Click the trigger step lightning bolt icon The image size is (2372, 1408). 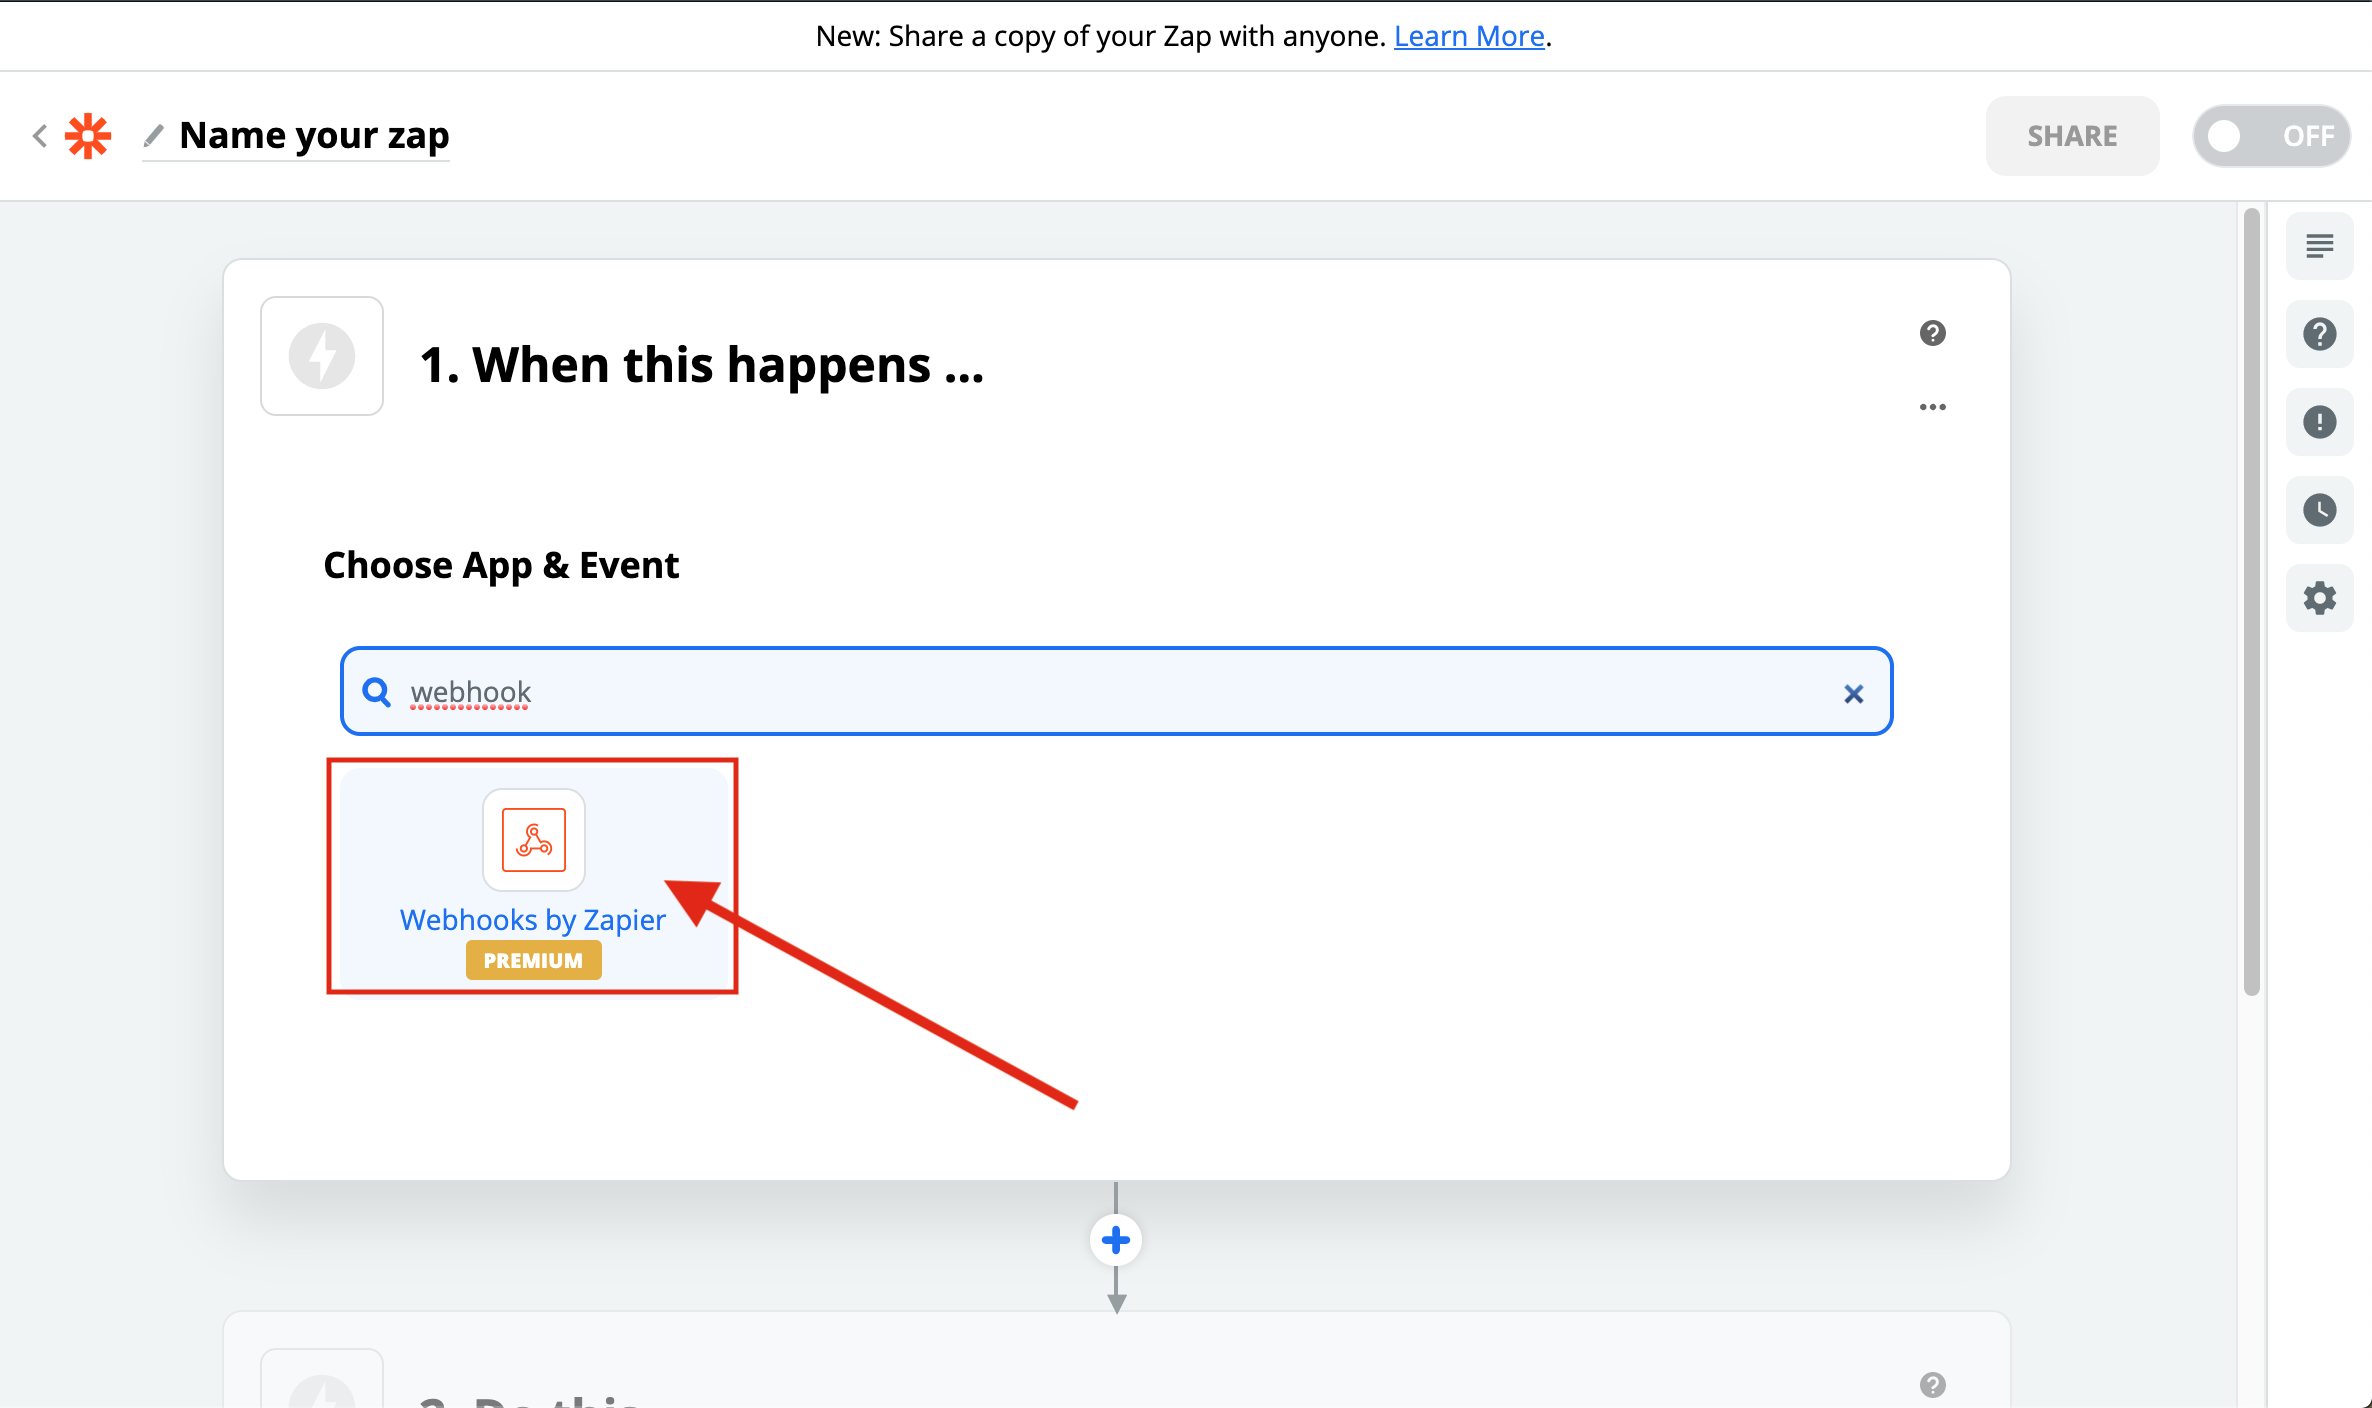point(322,356)
